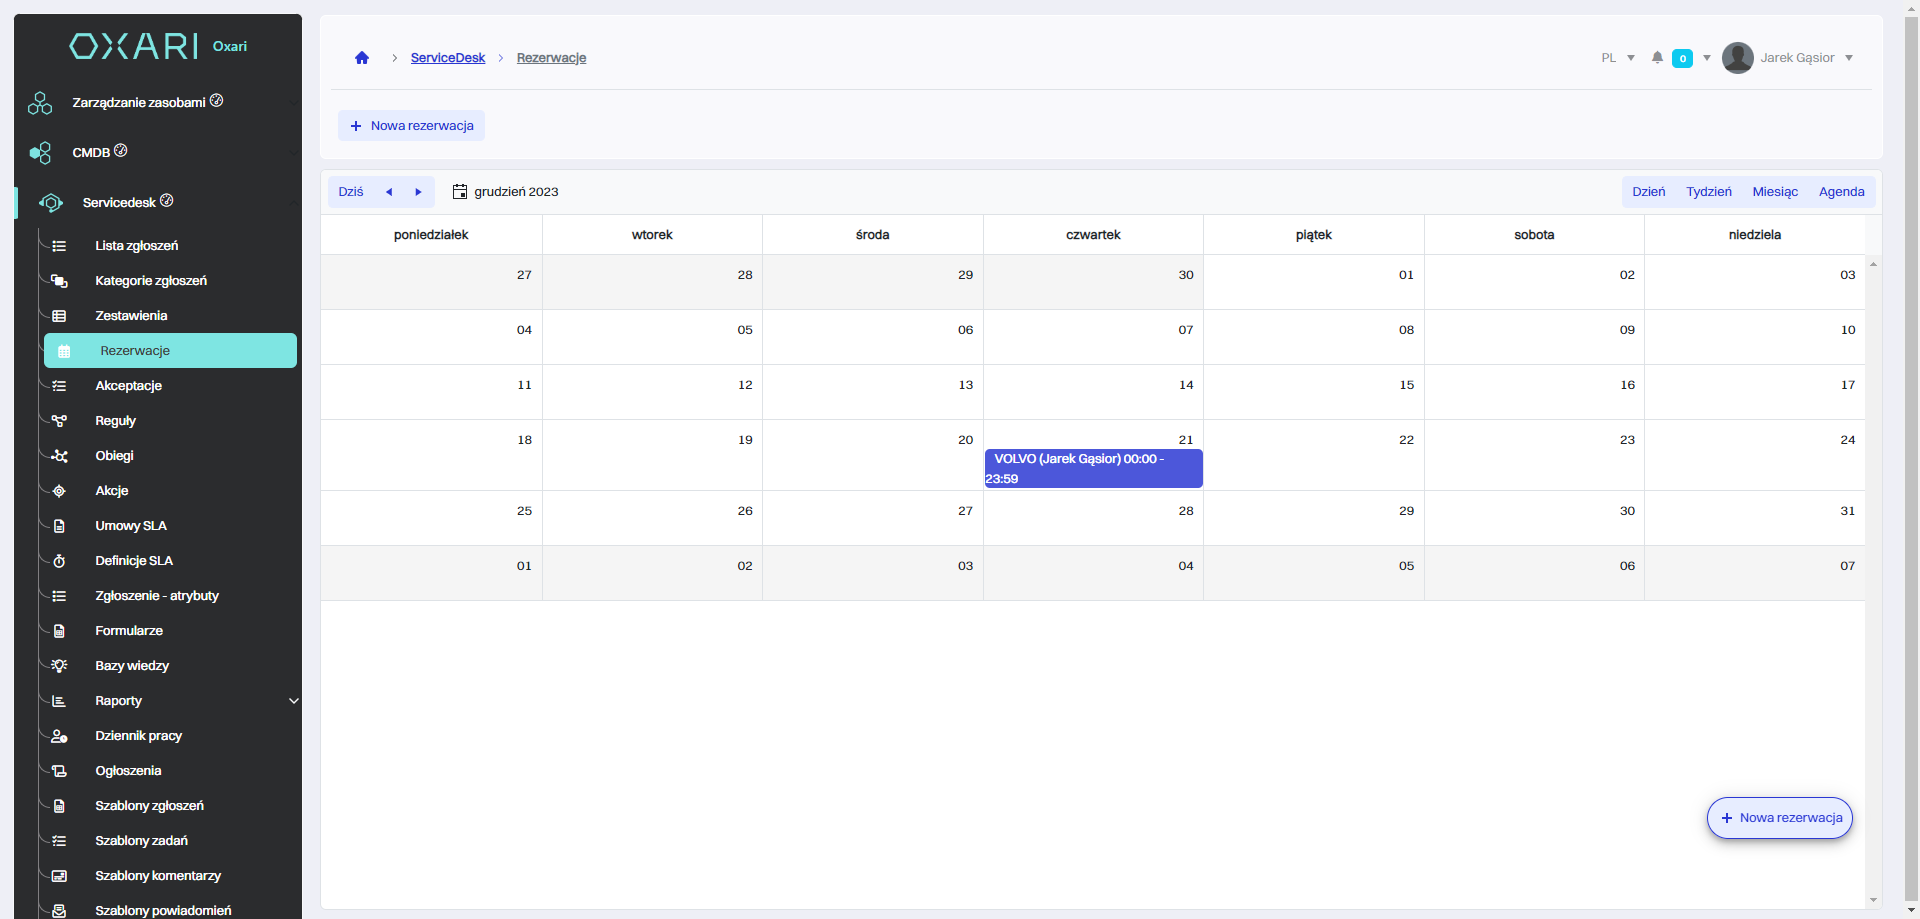Screen dimensions: 1920x919
Task: Click the CMDB module icon in sidebar
Action: [40, 153]
